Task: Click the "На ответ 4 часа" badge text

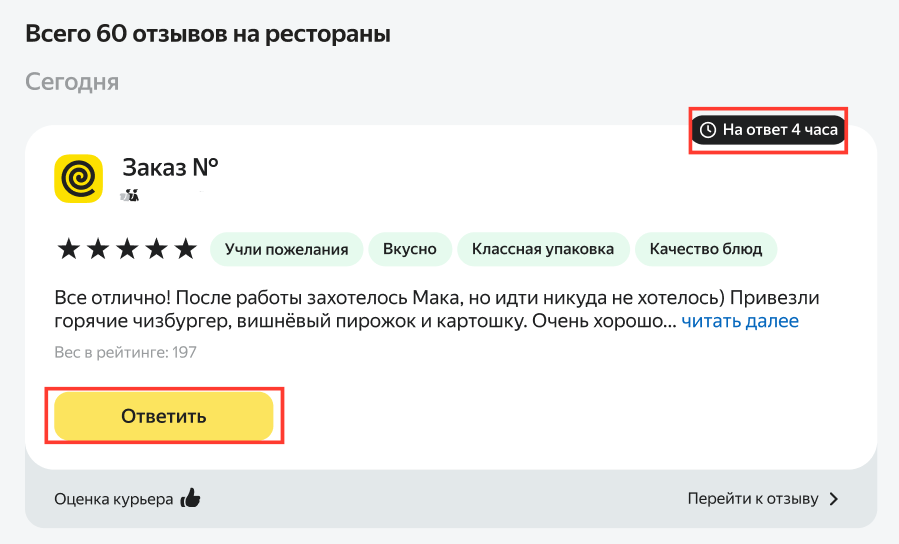Action: click(x=780, y=130)
